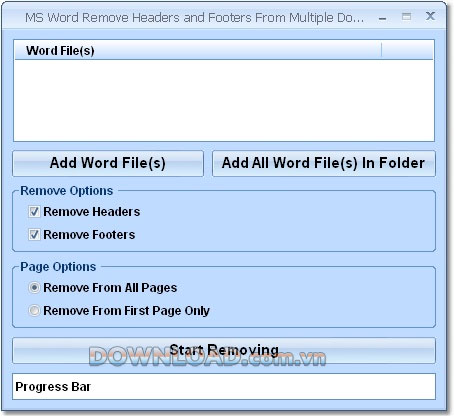Click inside the empty Word file list
The height and width of the screenshot is (418, 454).
pos(224,101)
